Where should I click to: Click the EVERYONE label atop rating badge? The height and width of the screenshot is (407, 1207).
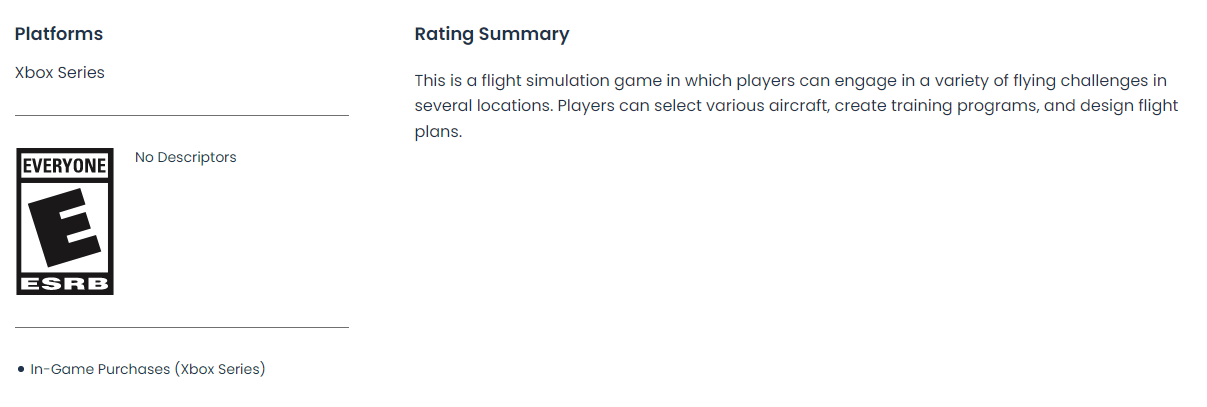65,166
